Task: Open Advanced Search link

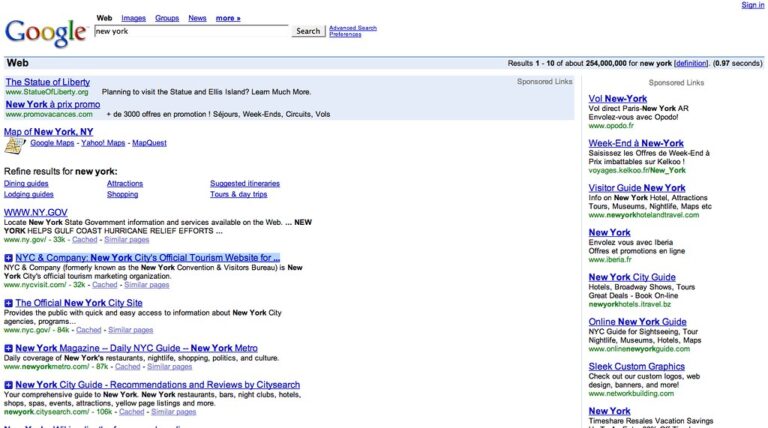Action: point(353,28)
